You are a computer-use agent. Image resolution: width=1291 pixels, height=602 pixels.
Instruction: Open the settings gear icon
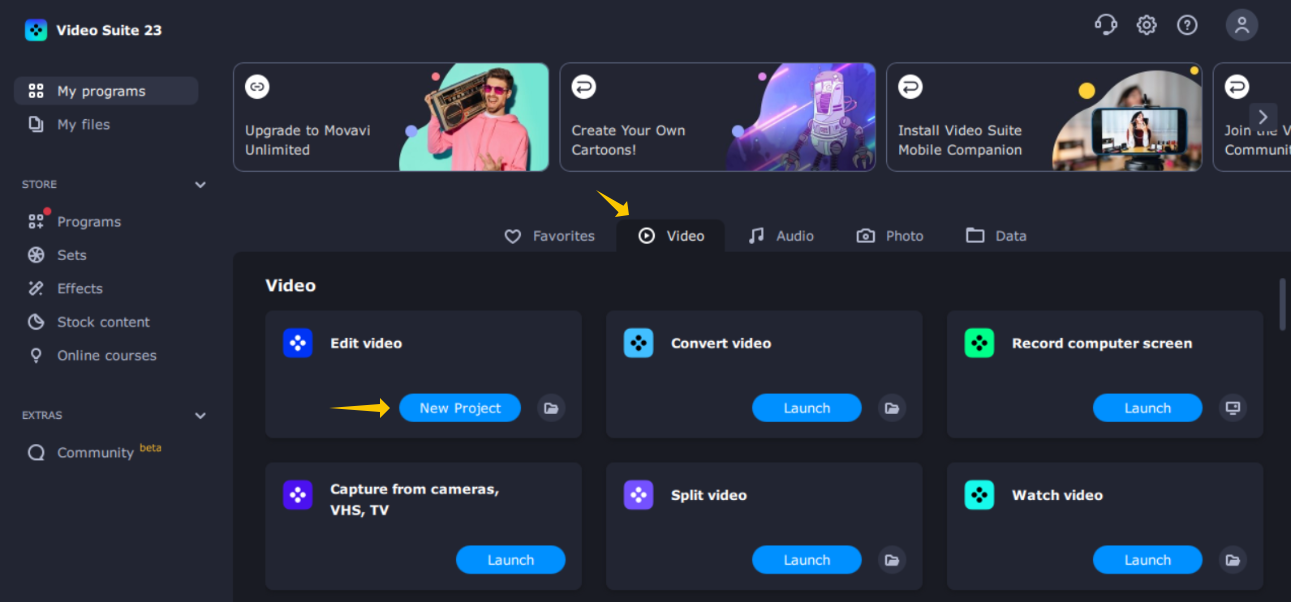(x=1146, y=25)
